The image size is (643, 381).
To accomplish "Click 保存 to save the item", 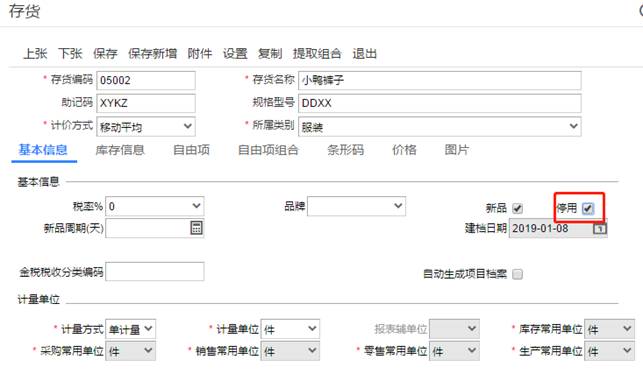I will click(x=105, y=53).
